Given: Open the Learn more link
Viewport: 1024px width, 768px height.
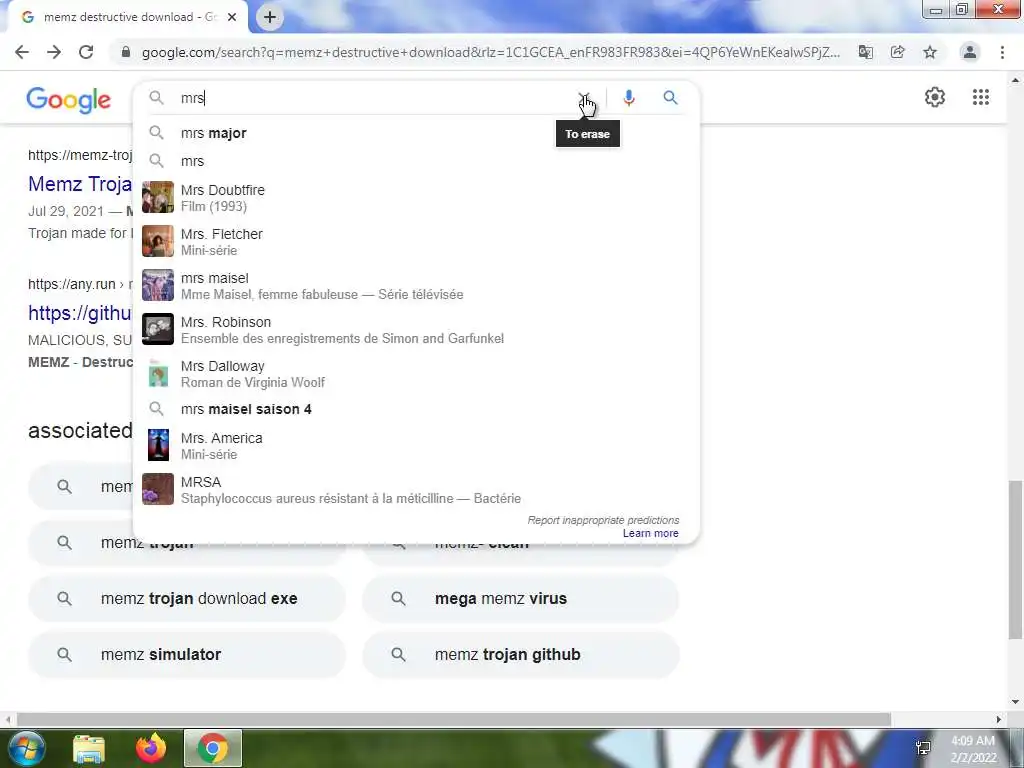Looking at the screenshot, I should point(650,534).
